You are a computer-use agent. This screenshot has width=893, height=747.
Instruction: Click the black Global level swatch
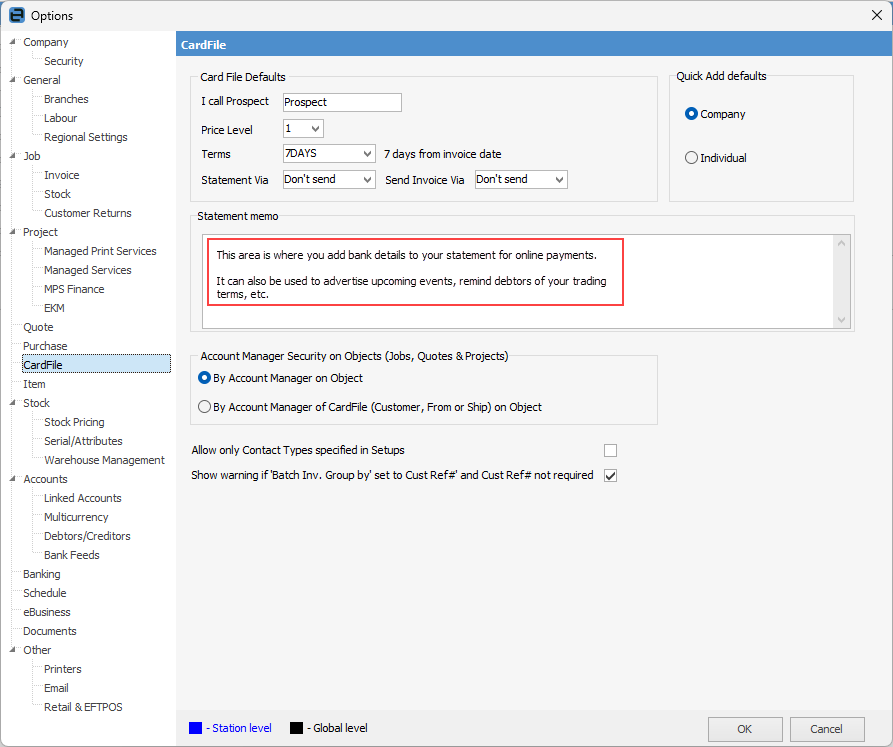(x=296, y=728)
